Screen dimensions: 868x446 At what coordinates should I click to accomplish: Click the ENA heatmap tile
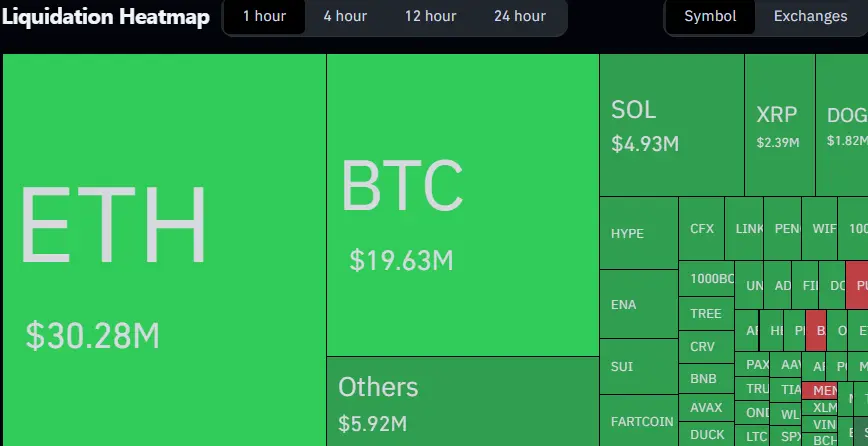coord(639,304)
